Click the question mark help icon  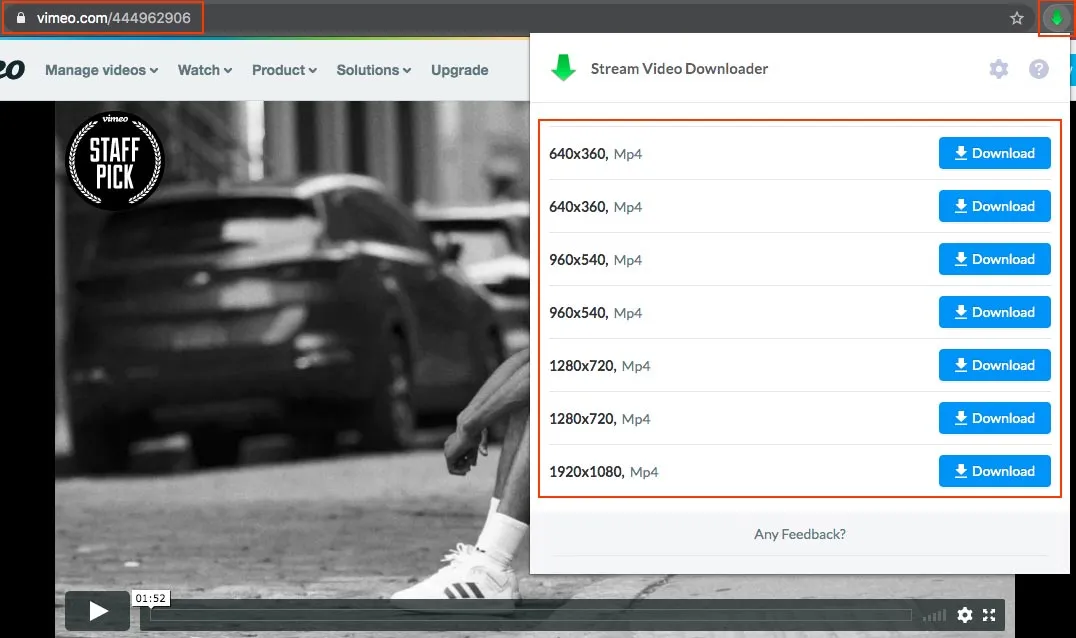tap(1038, 69)
